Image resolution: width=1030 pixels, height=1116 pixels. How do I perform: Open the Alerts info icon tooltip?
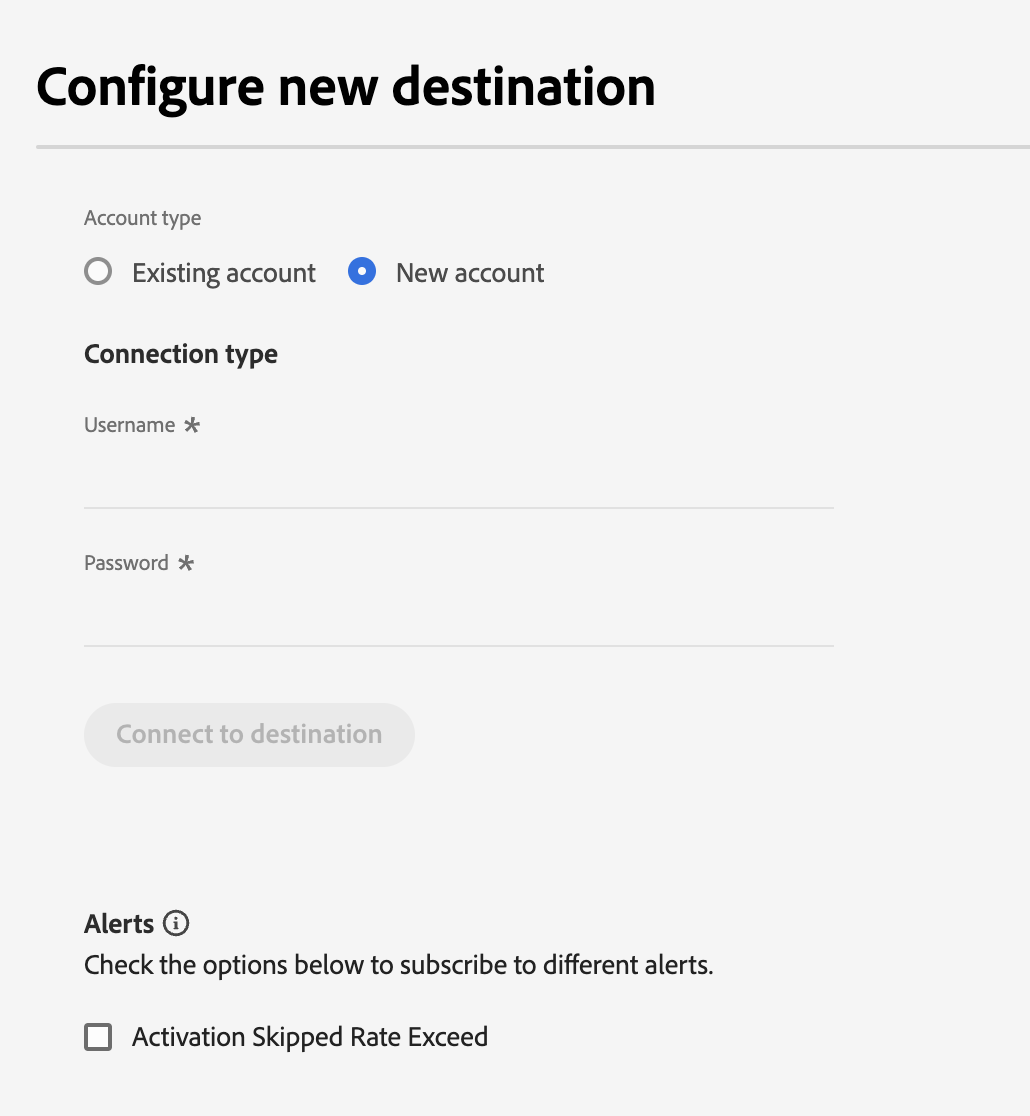click(176, 923)
